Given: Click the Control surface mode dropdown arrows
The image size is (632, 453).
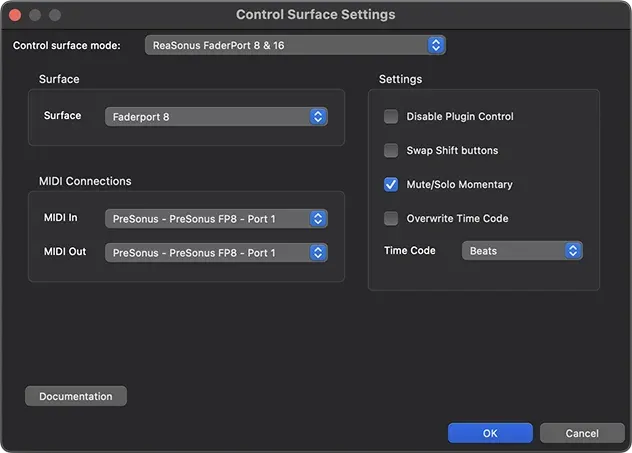Looking at the screenshot, I should pyautogui.click(x=436, y=45).
